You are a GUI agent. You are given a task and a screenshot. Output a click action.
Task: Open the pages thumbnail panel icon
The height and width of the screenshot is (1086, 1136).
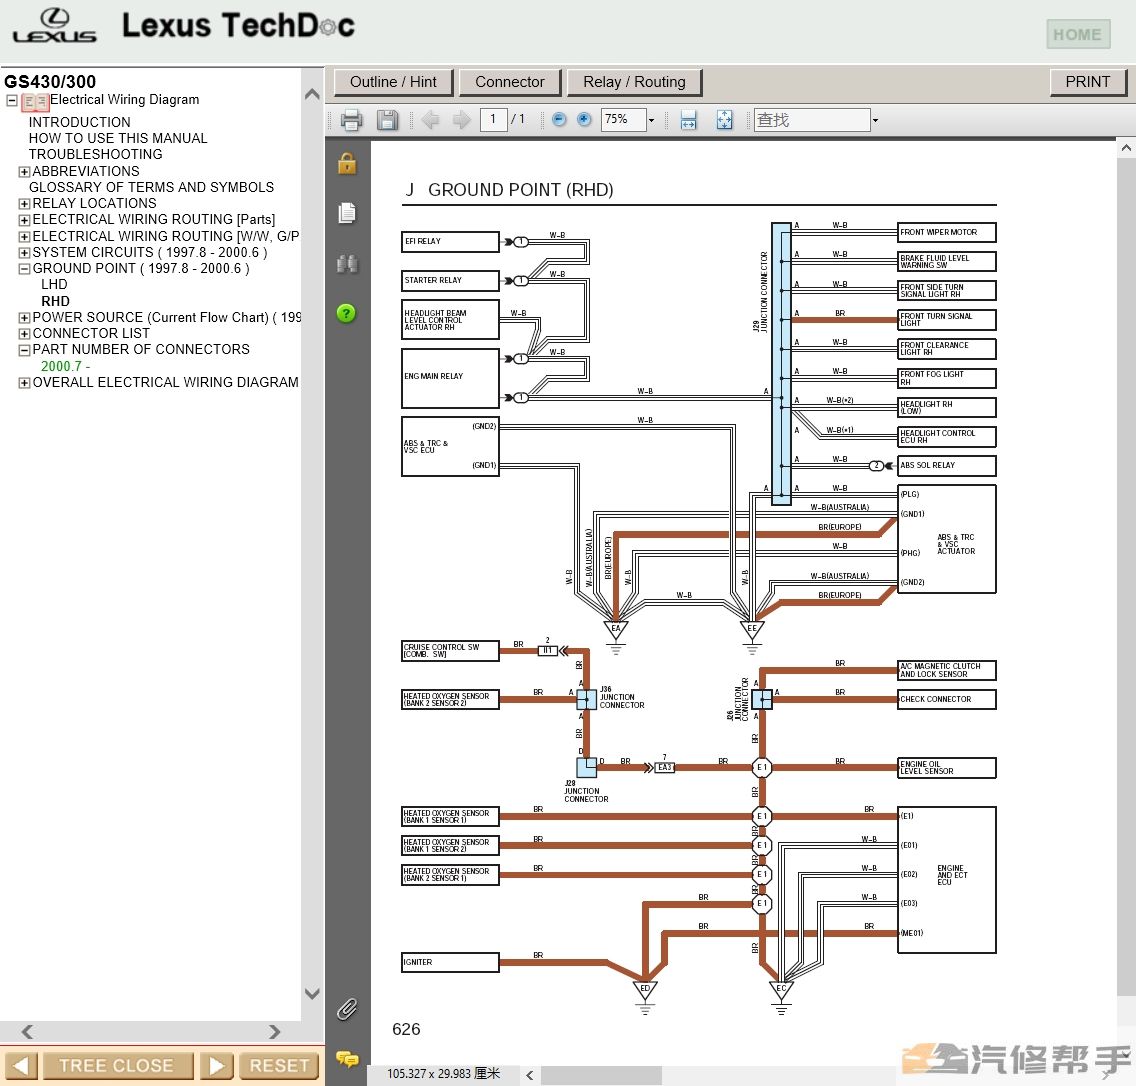[347, 213]
